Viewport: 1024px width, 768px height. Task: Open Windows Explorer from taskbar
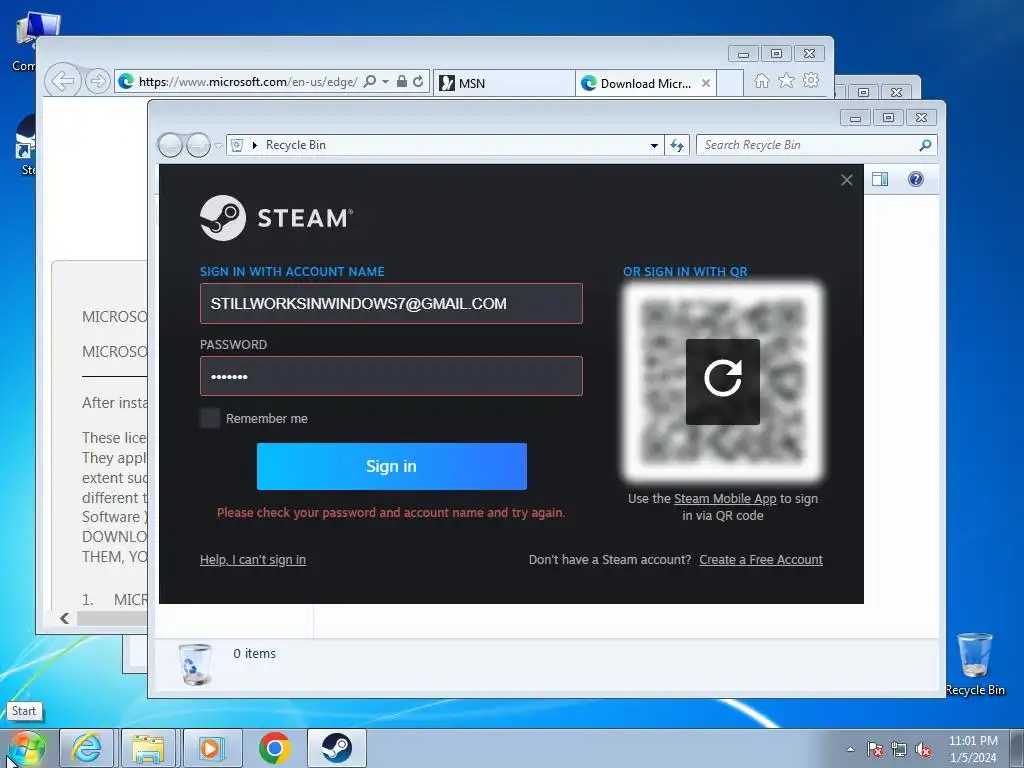point(148,748)
